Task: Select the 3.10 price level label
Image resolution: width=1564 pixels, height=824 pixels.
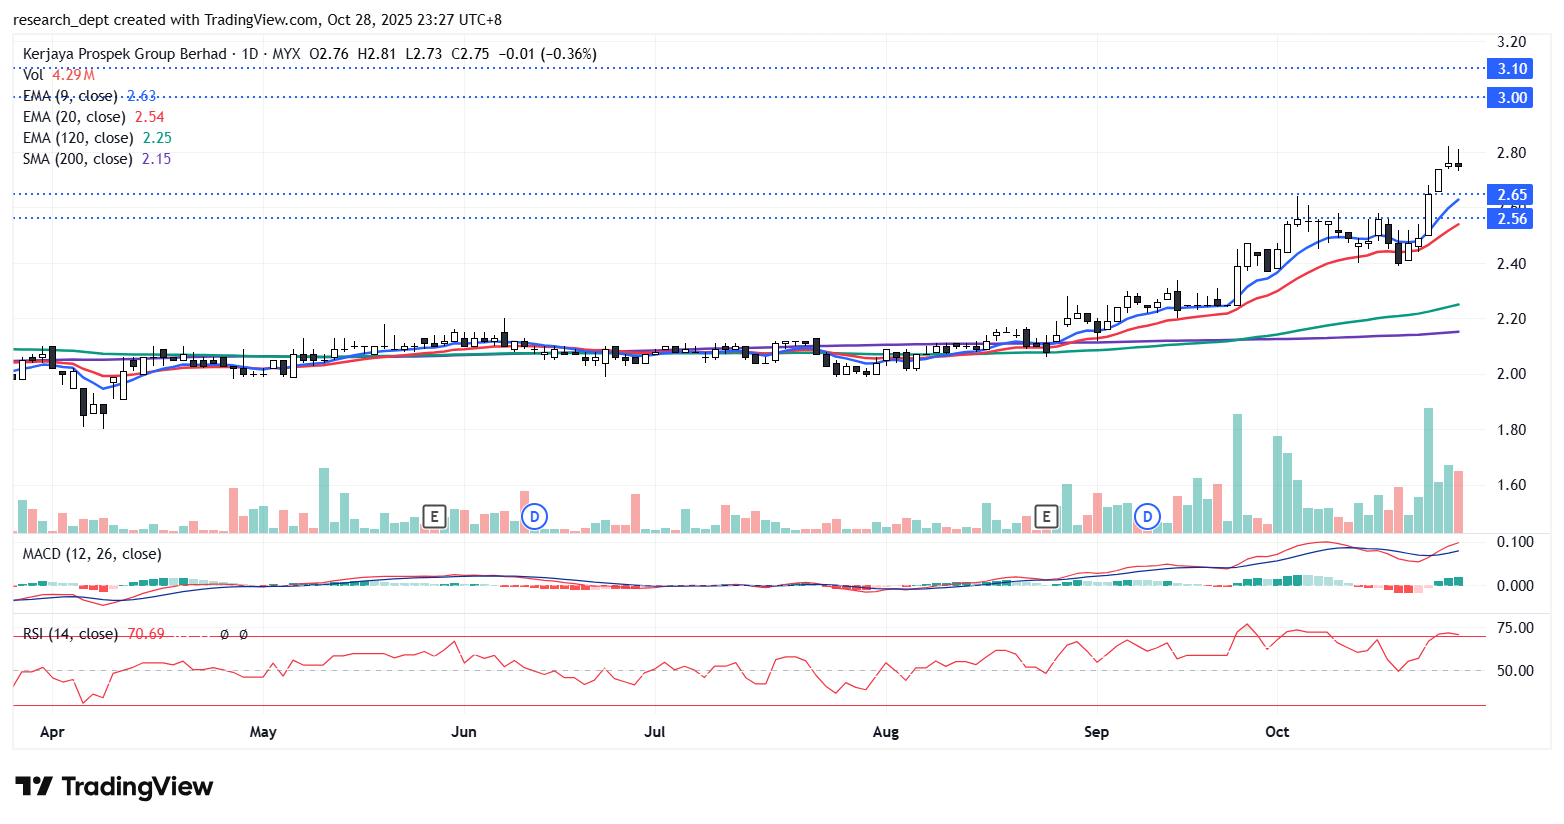Action: pos(1511,69)
